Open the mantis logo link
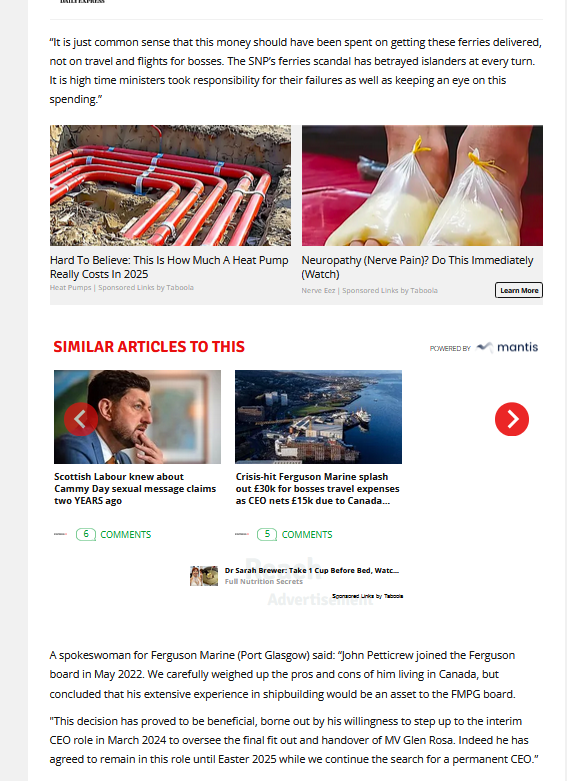The height and width of the screenshot is (781, 587). (x=507, y=347)
